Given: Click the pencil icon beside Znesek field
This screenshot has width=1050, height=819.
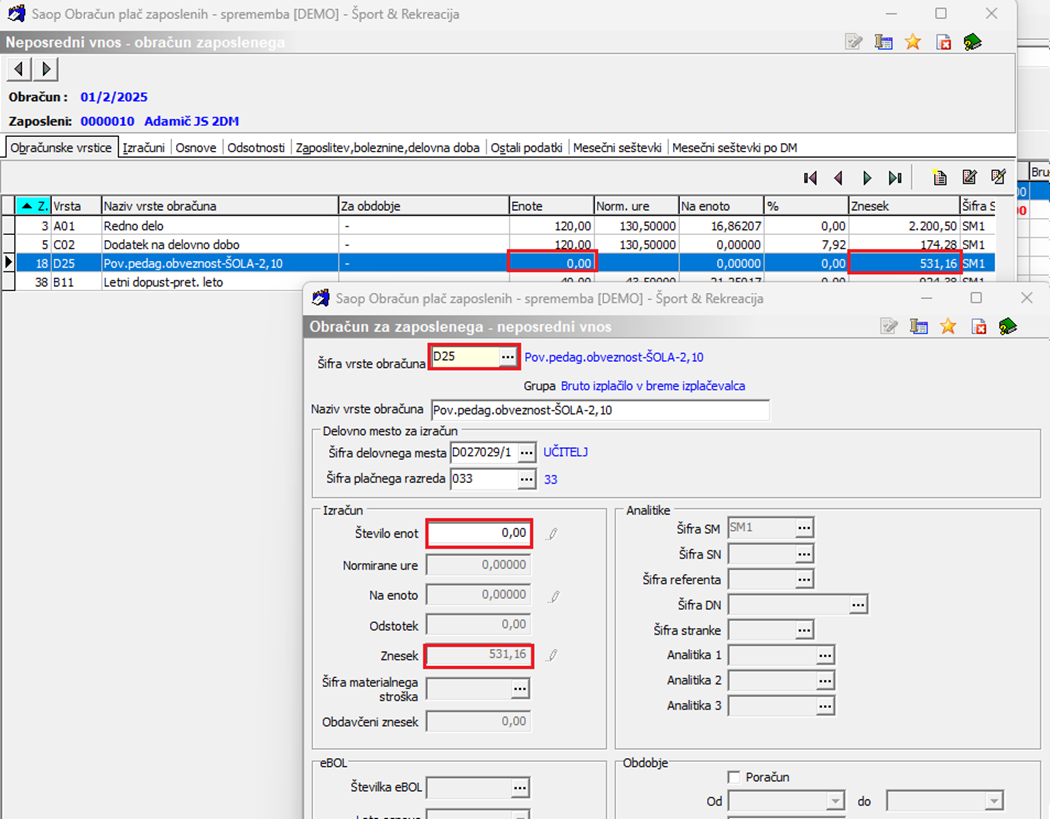Looking at the screenshot, I should click(553, 656).
